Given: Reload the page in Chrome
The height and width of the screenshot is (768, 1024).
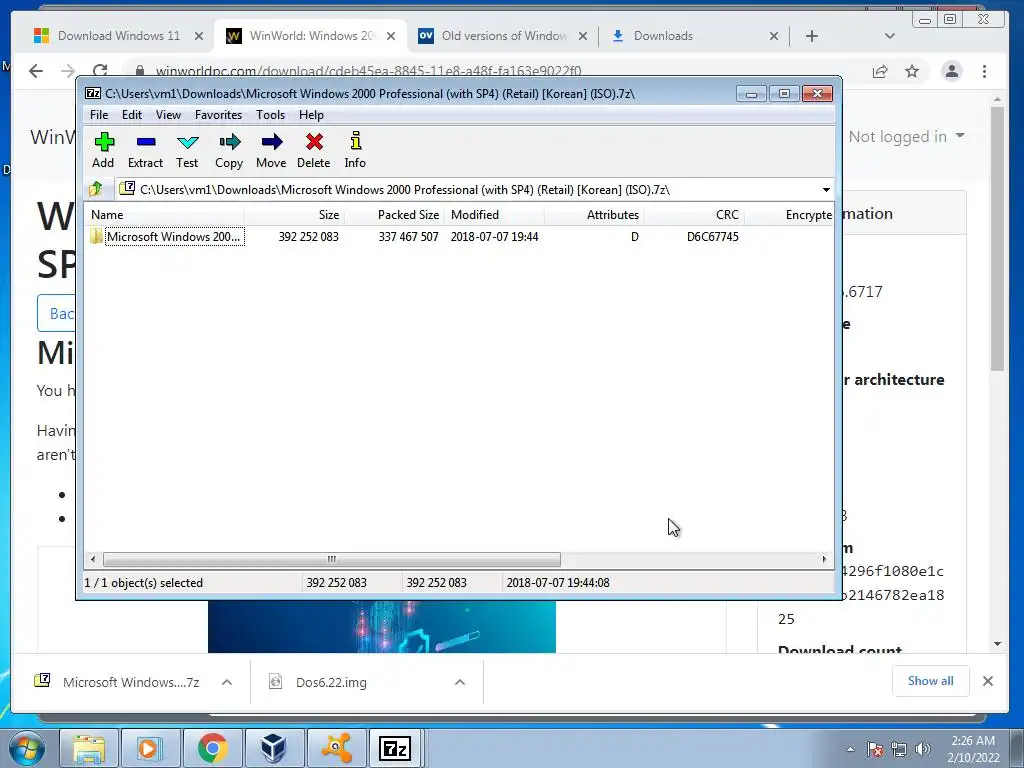Looking at the screenshot, I should click(x=100, y=71).
